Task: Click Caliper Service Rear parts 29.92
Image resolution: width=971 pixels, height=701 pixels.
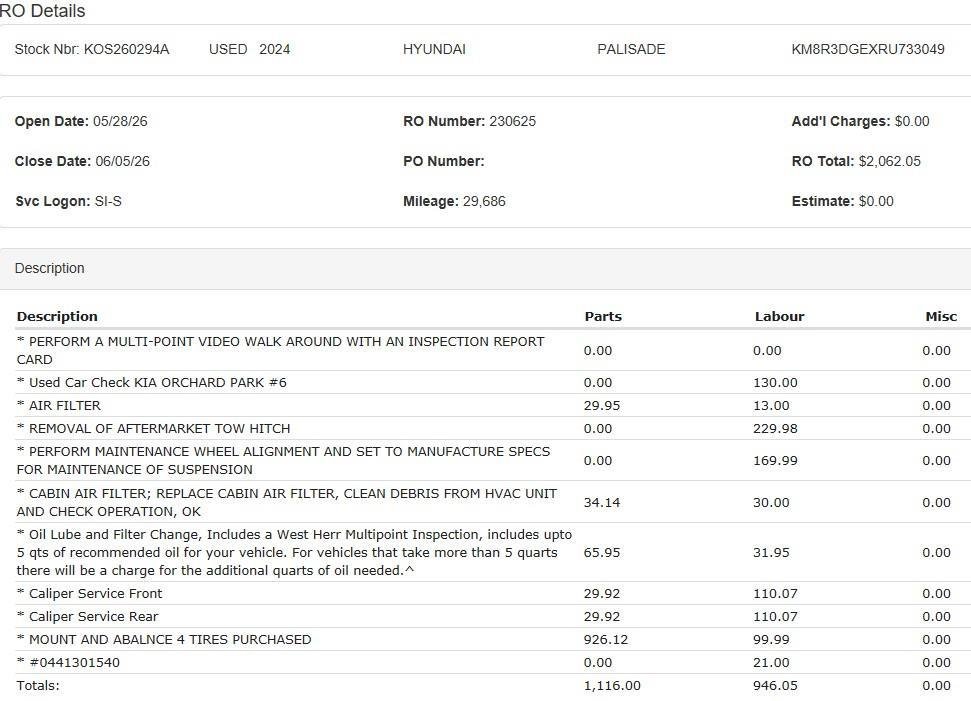Action: tap(602, 617)
